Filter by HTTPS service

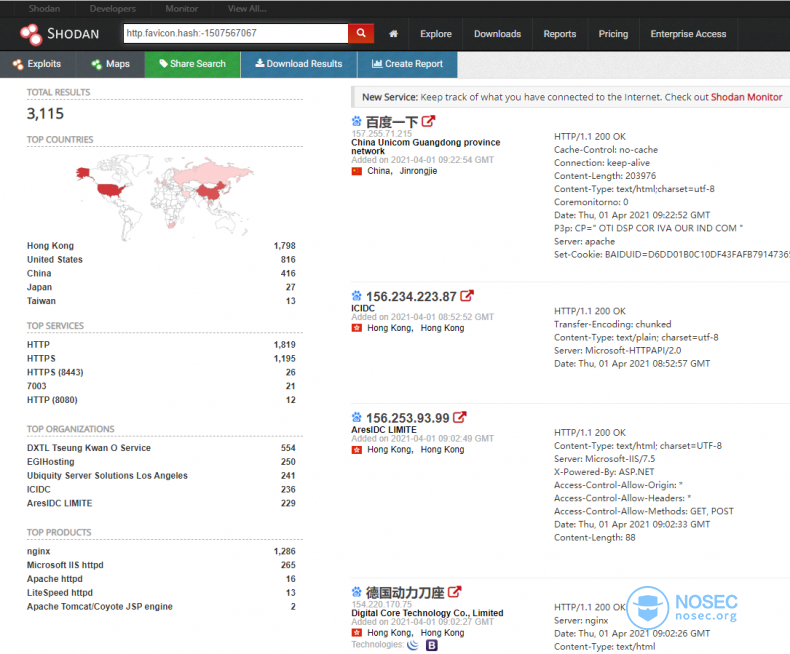click(41, 359)
